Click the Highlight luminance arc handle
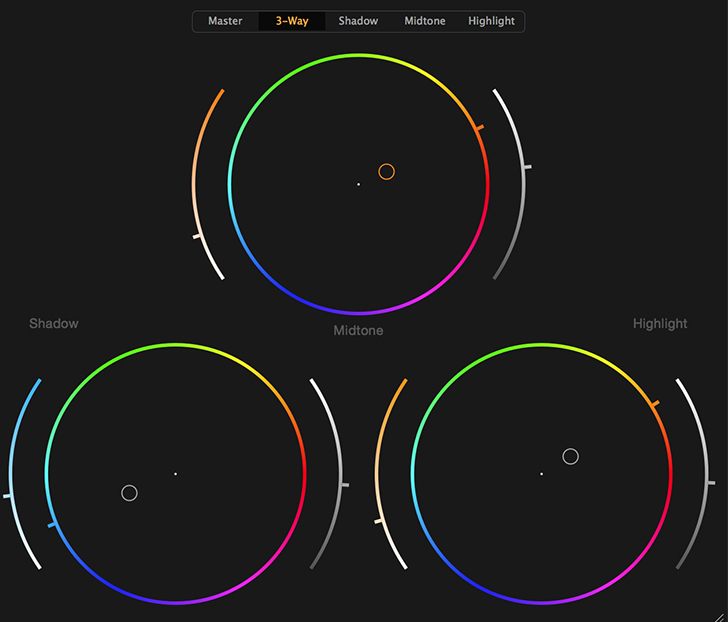This screenshot has width=728, height=622. pyautogui.click(x=711, y=483)
